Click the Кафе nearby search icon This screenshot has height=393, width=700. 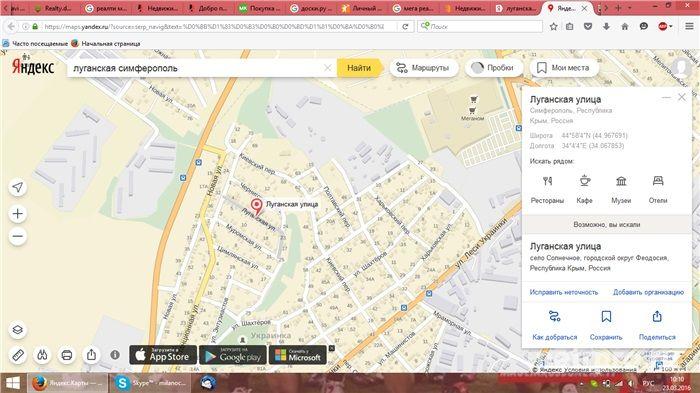pyautogui.click(x=584, y=181)
